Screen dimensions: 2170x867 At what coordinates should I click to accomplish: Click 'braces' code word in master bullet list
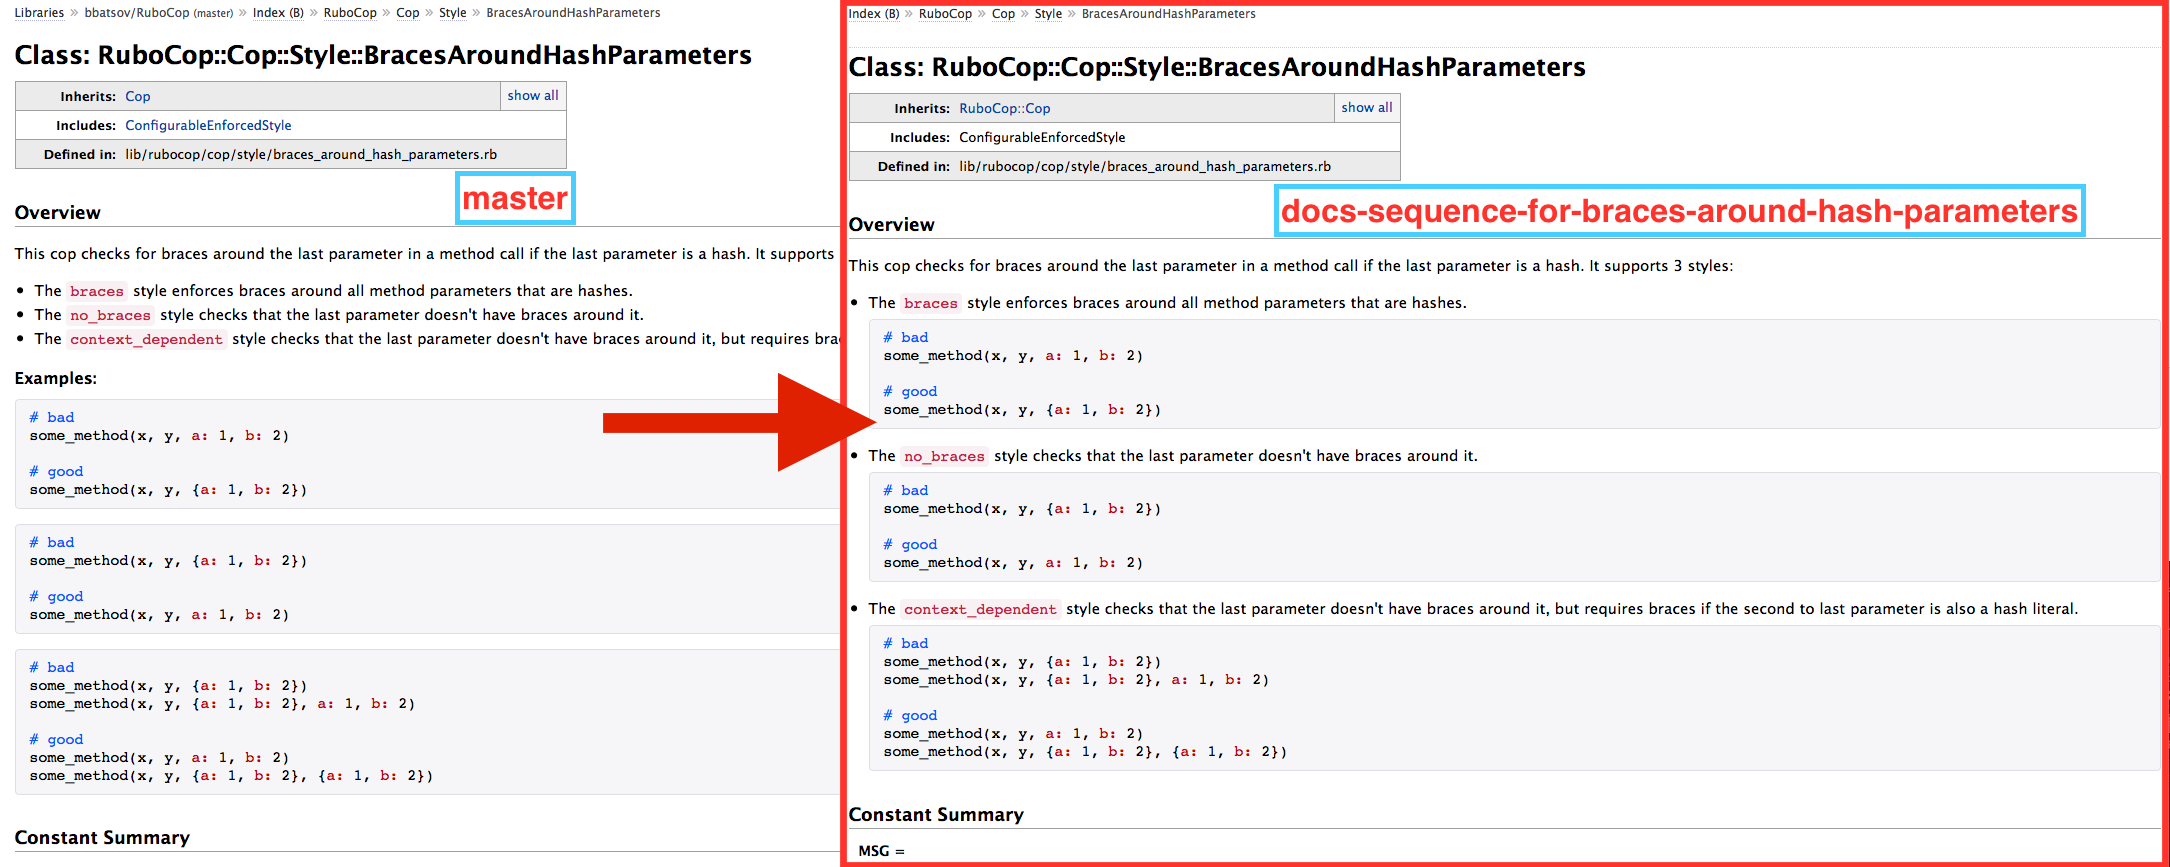tap(97, 291)
